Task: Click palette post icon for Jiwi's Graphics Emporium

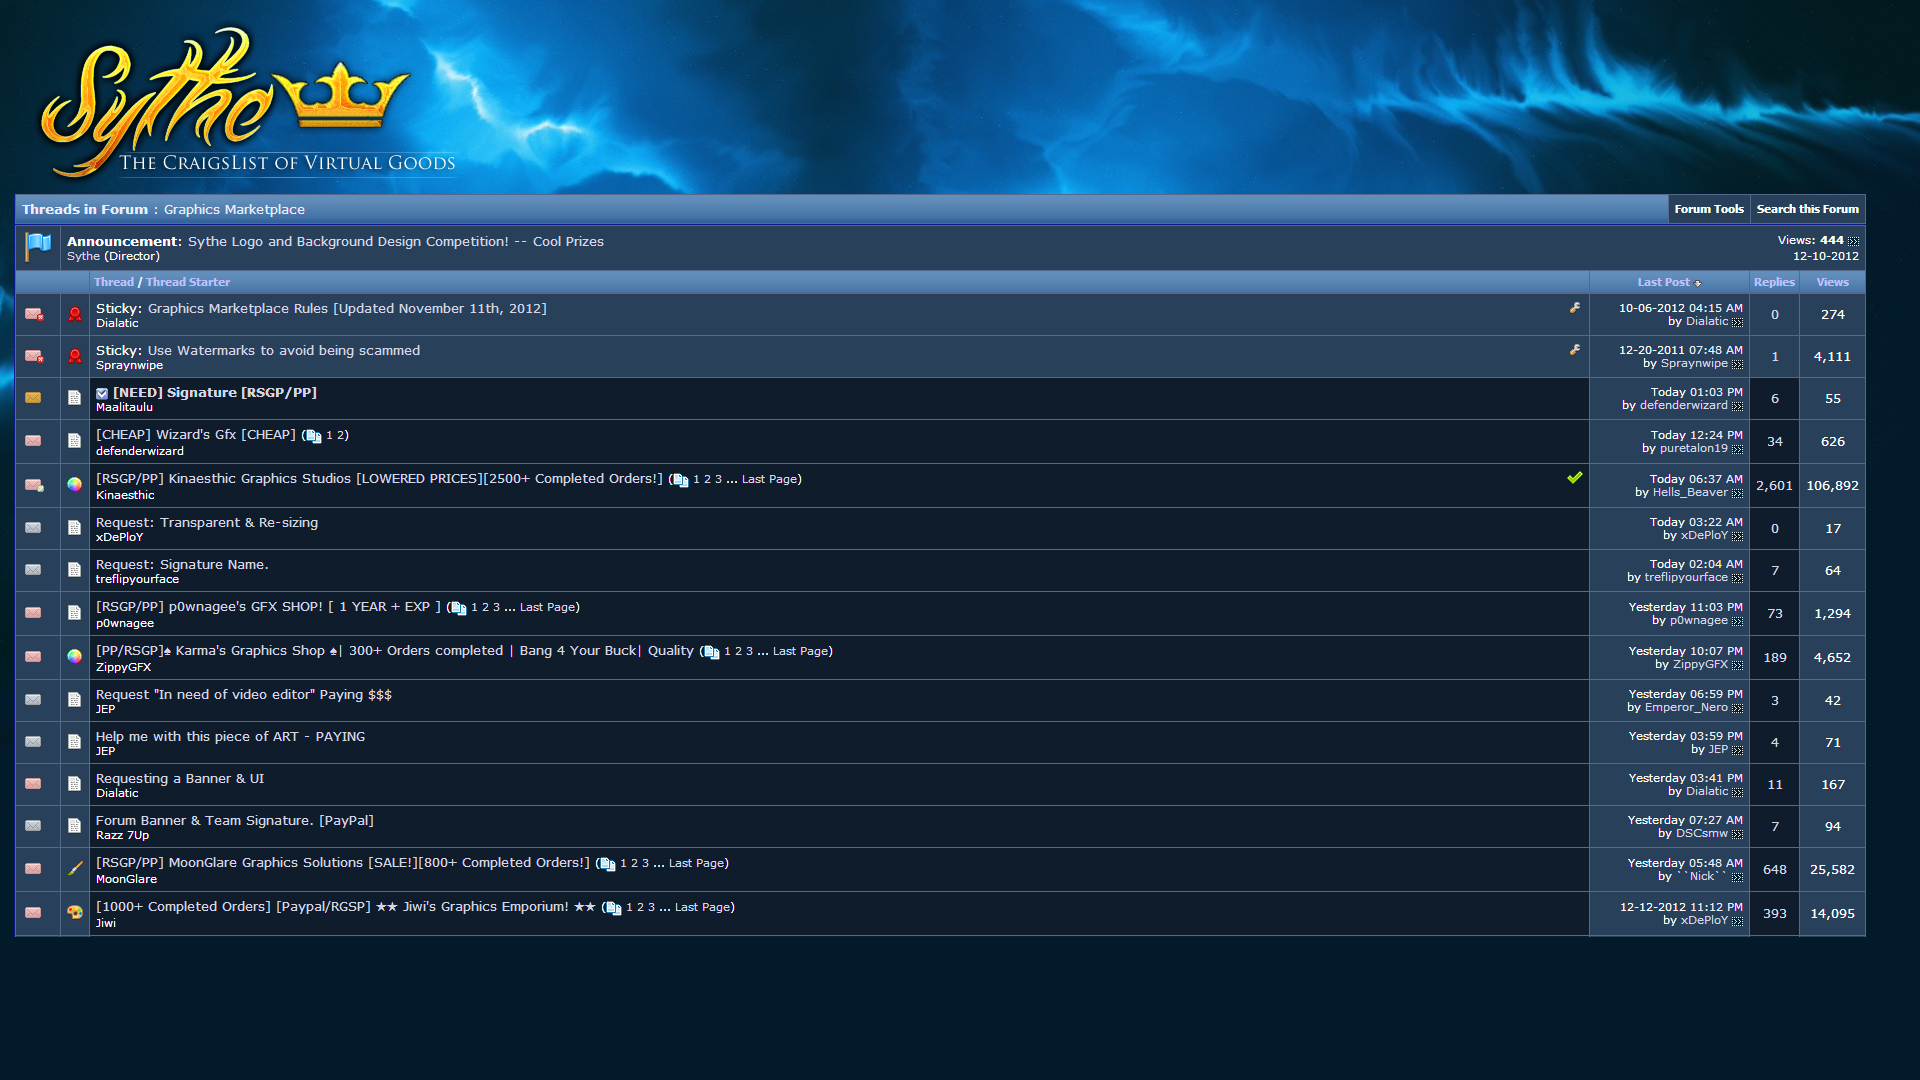Action: (75, 912)
